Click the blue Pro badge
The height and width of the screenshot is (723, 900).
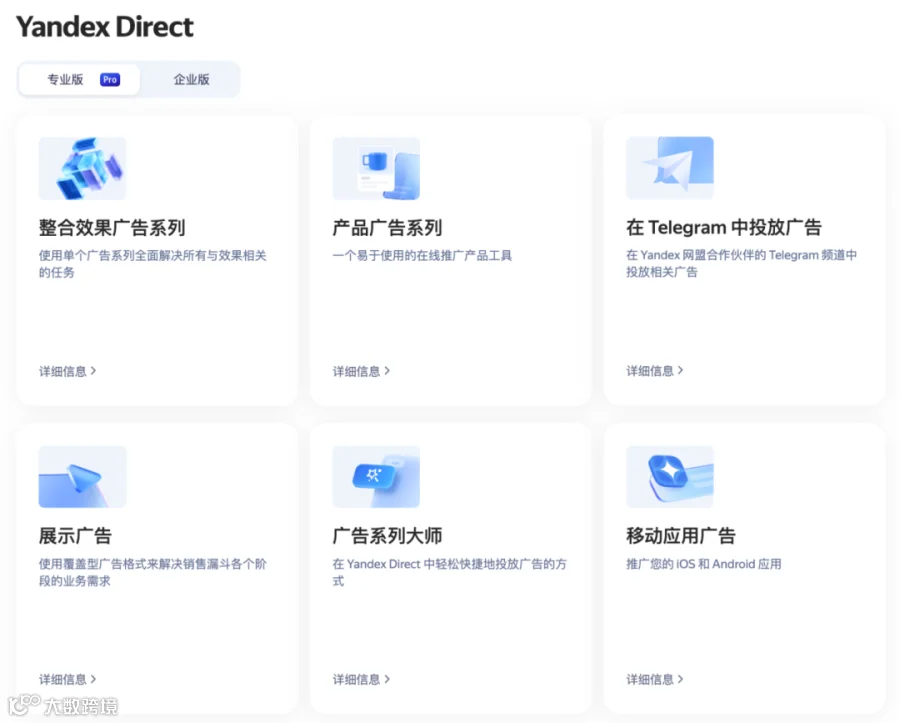coord(110,80)
